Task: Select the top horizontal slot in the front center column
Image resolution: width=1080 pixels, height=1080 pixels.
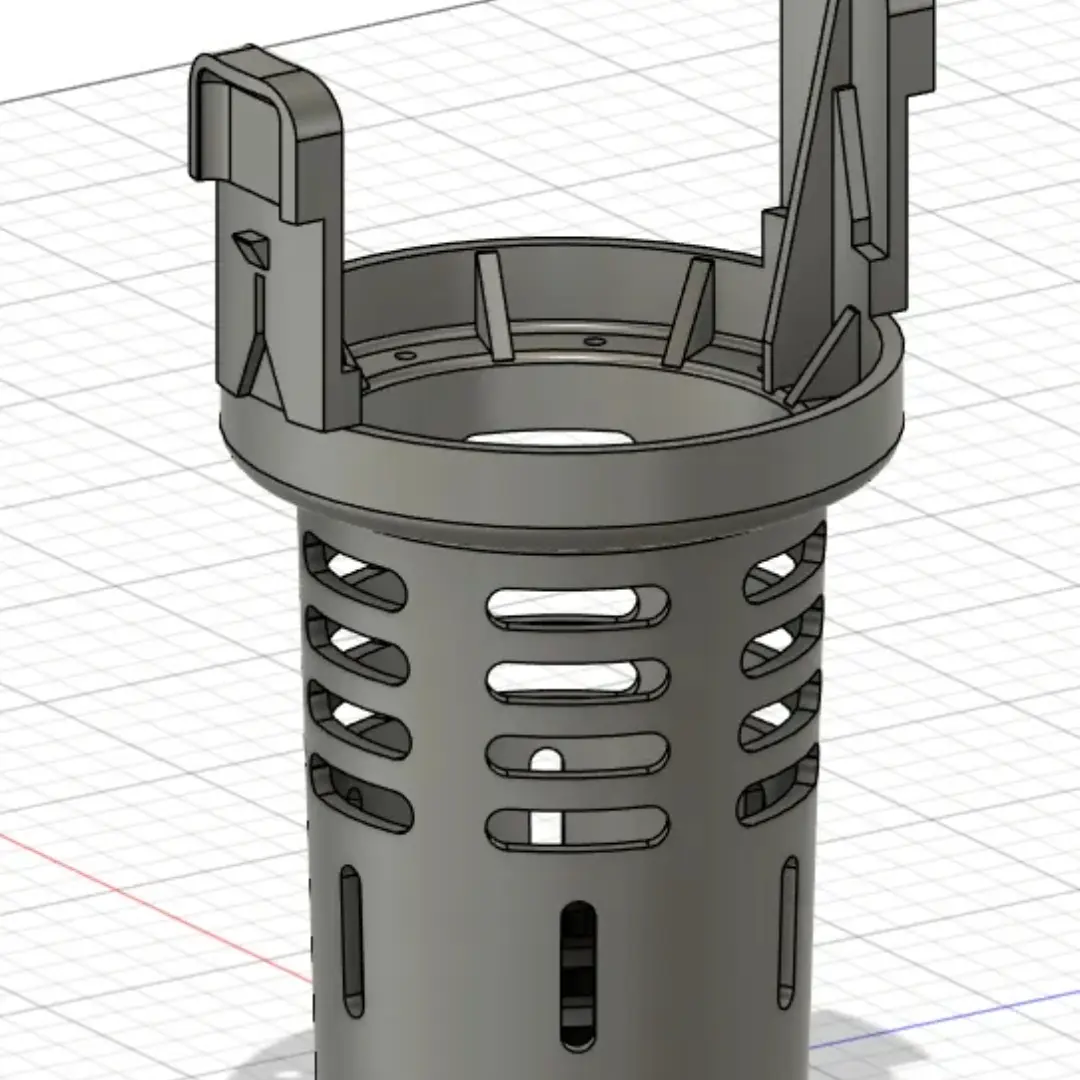Action: [578, 608]
